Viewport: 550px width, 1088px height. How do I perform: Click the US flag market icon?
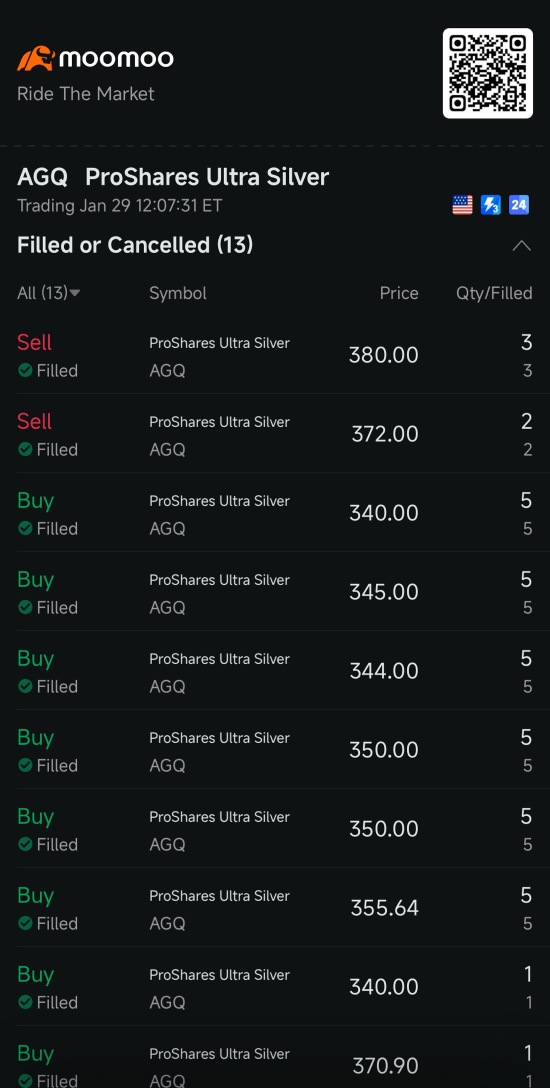(x=462, y=205)
